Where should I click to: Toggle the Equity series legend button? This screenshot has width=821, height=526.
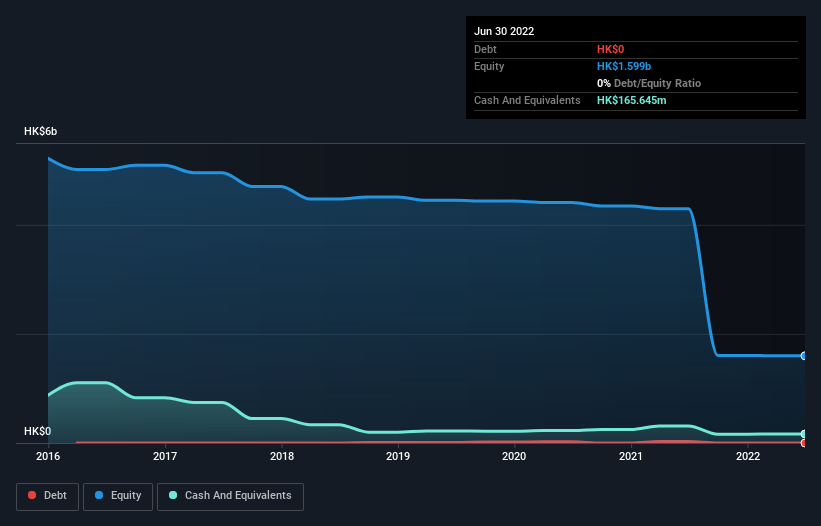point(118,496)
